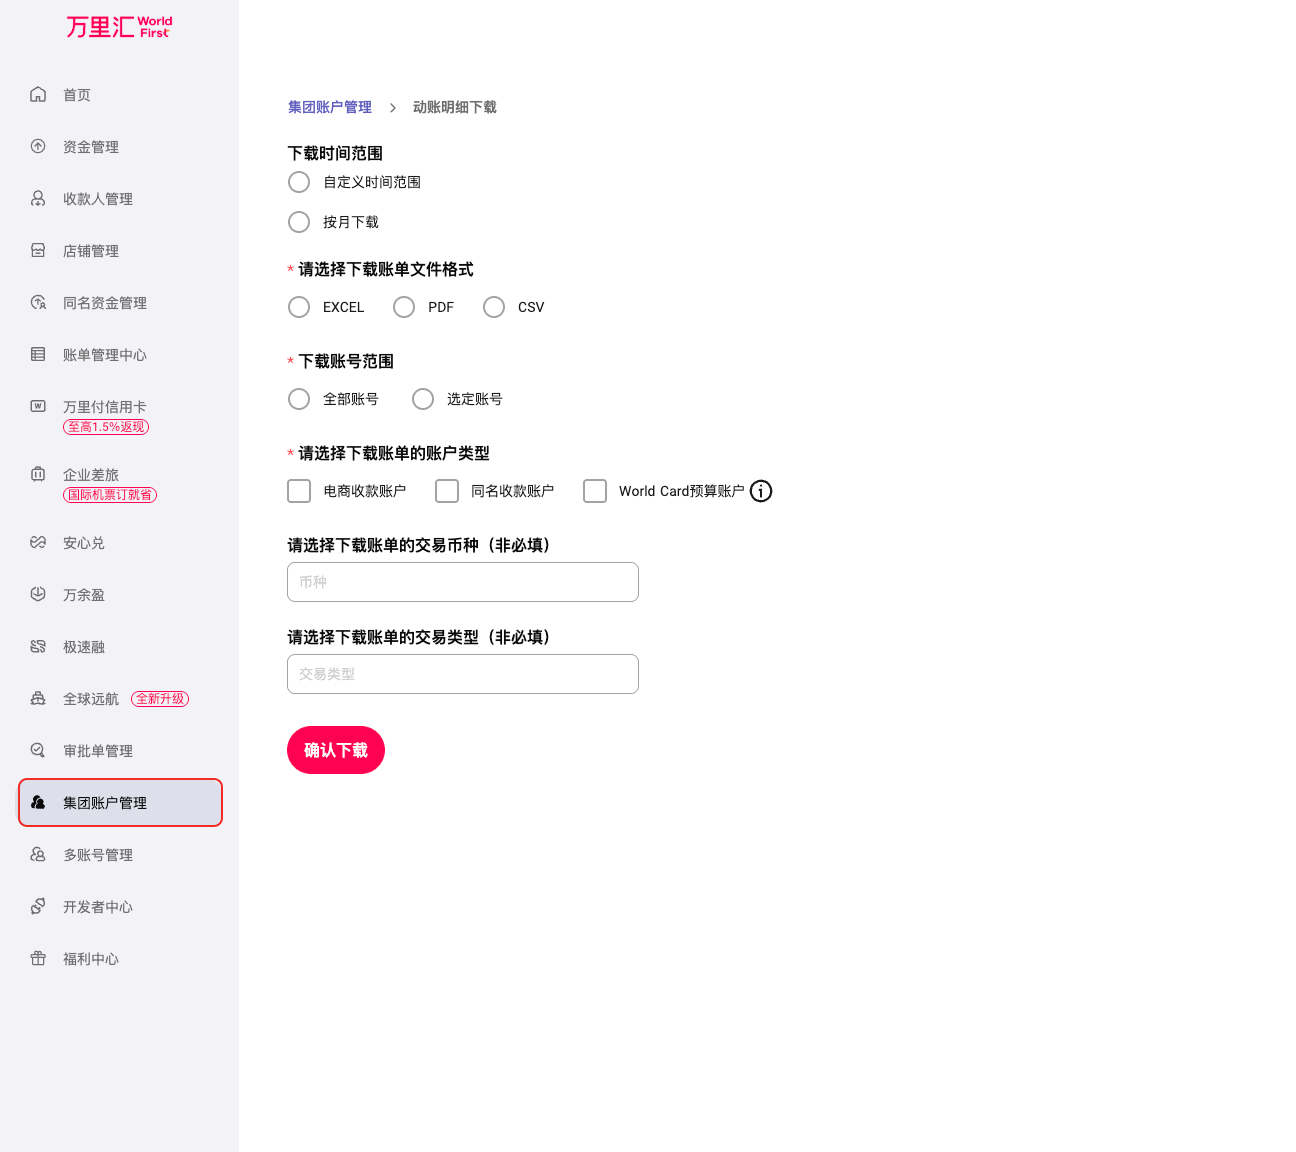
Task: Choose CSV file format
Action: tap(494, 307)
